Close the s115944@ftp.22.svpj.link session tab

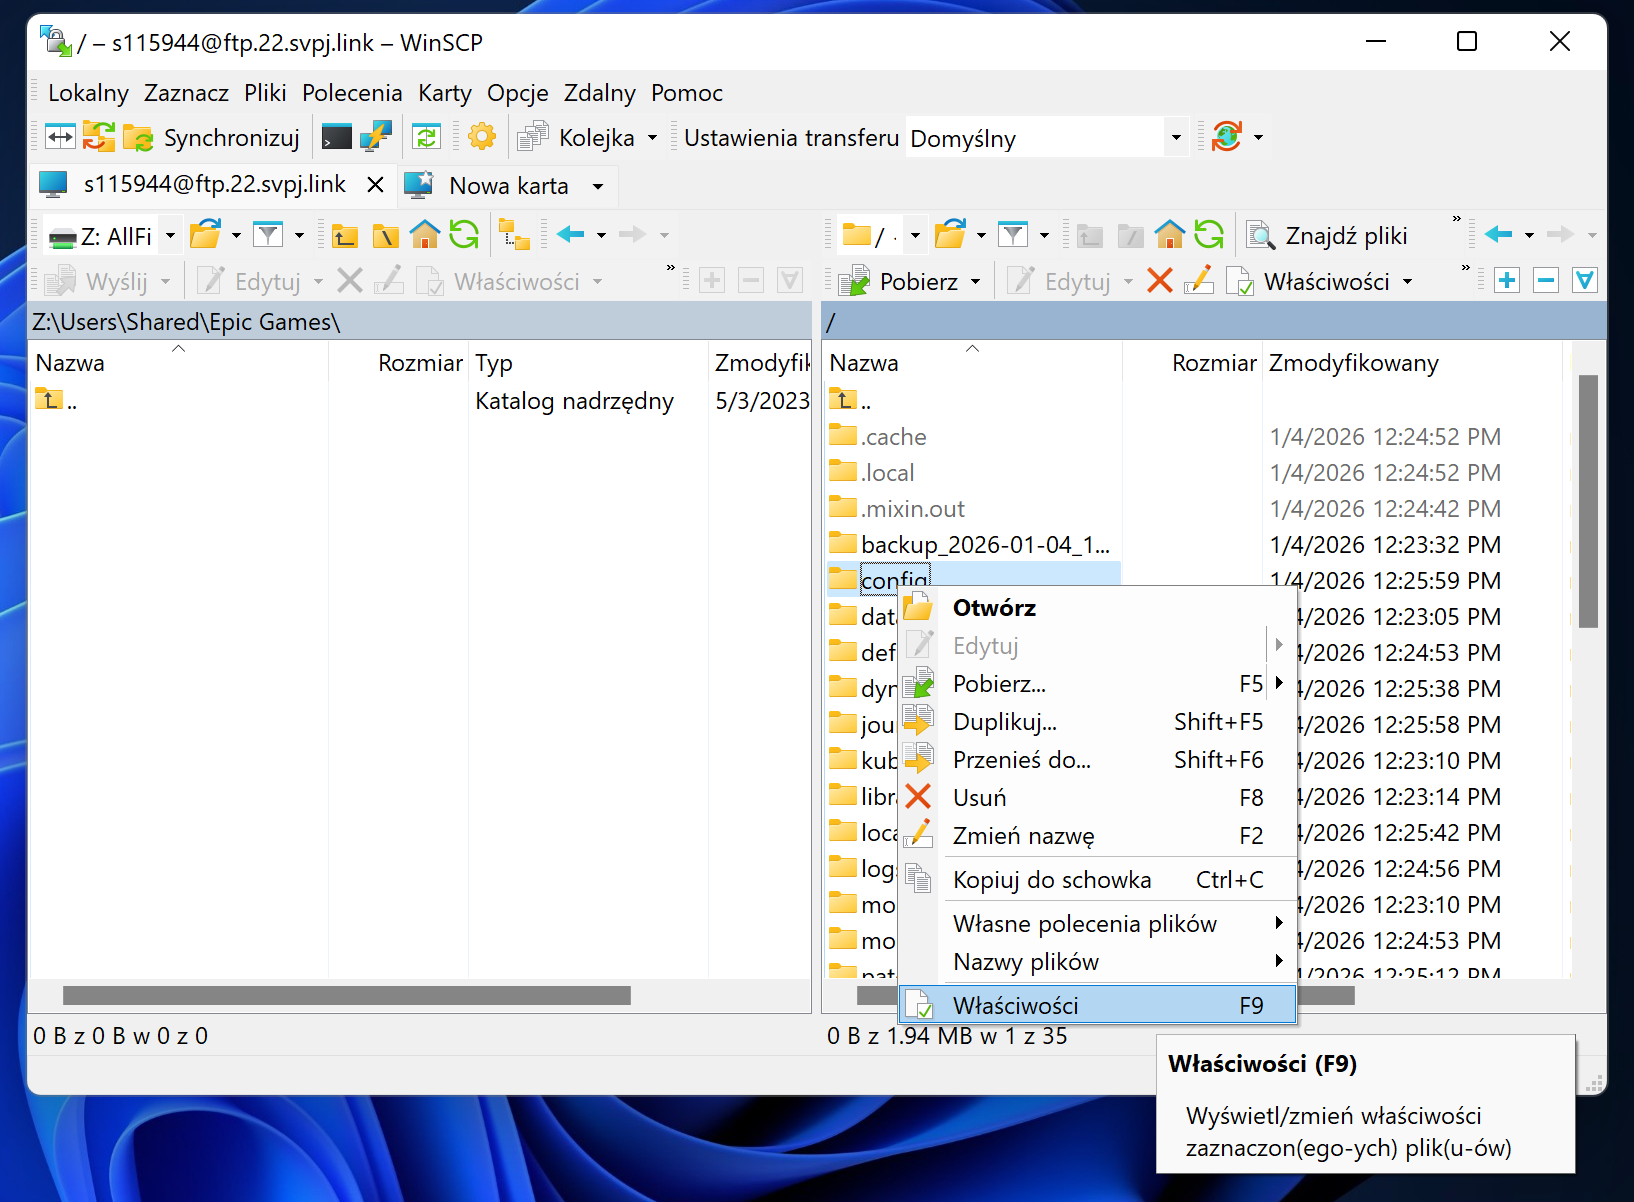point(375,185)
